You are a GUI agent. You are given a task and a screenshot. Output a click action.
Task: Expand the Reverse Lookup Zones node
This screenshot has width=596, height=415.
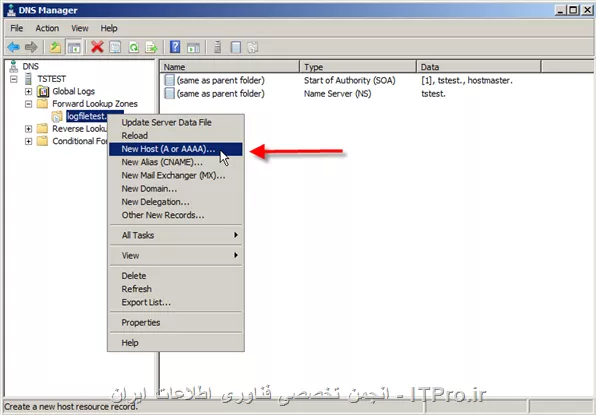pos(29,129)
